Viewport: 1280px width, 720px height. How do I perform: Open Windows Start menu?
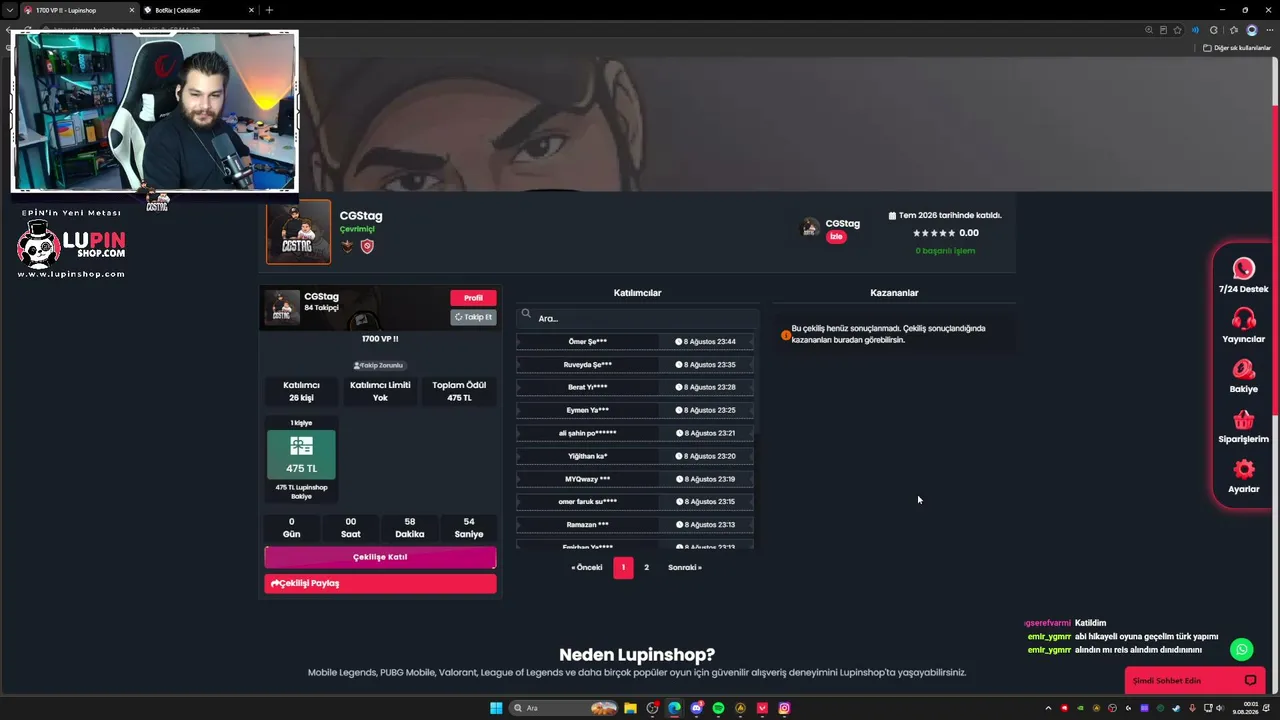pos(496,708)
